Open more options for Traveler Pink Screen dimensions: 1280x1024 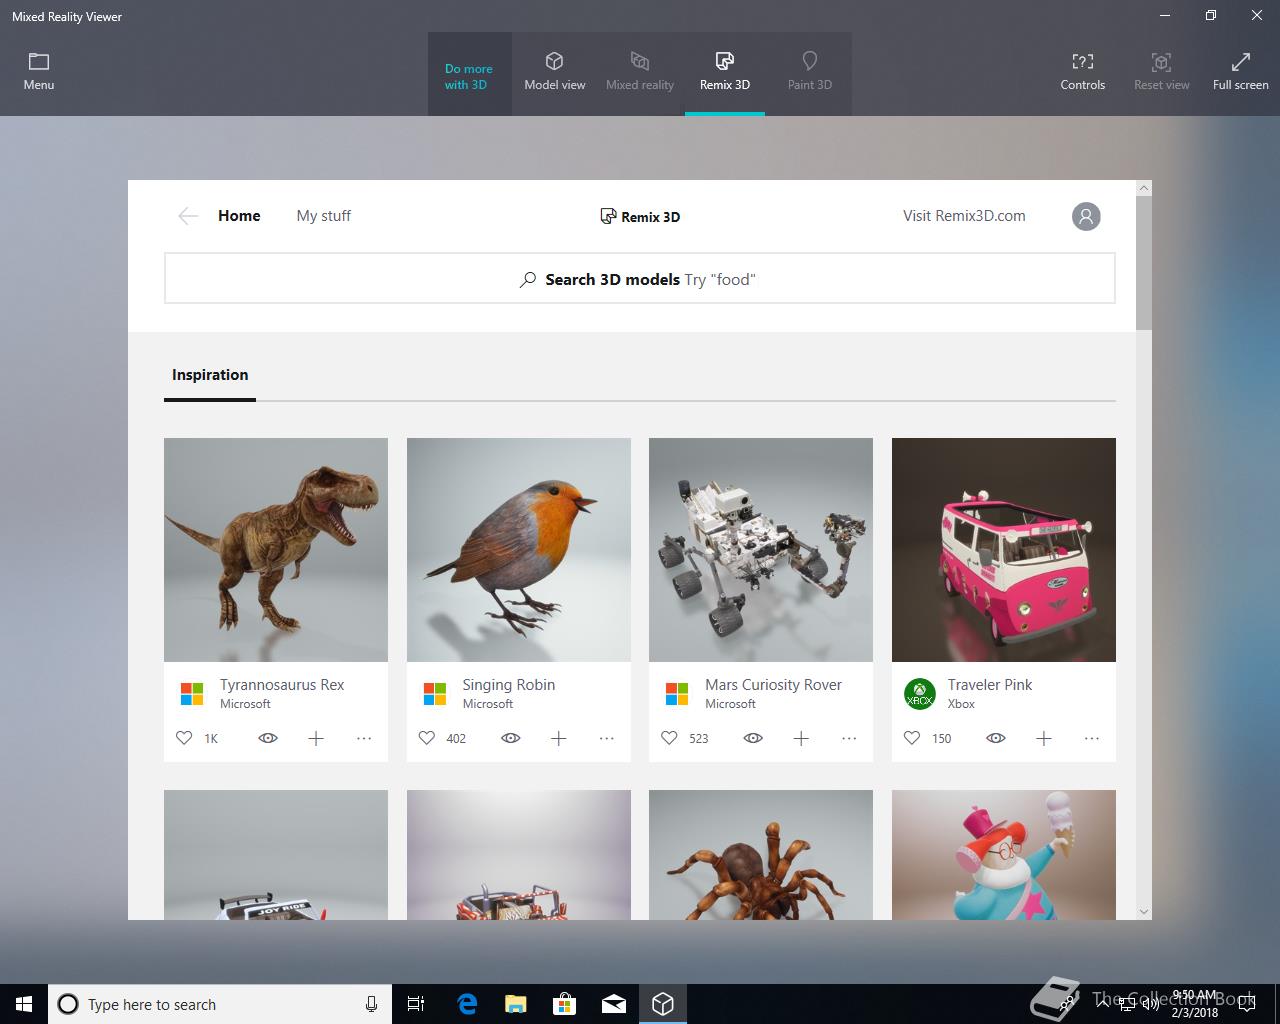[1092, 738]
